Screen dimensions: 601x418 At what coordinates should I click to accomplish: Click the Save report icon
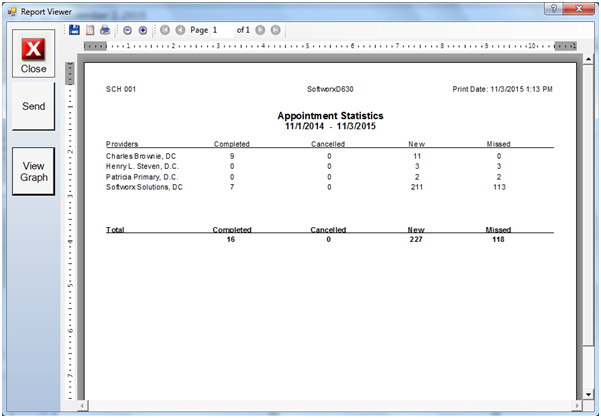coord(74,31)
